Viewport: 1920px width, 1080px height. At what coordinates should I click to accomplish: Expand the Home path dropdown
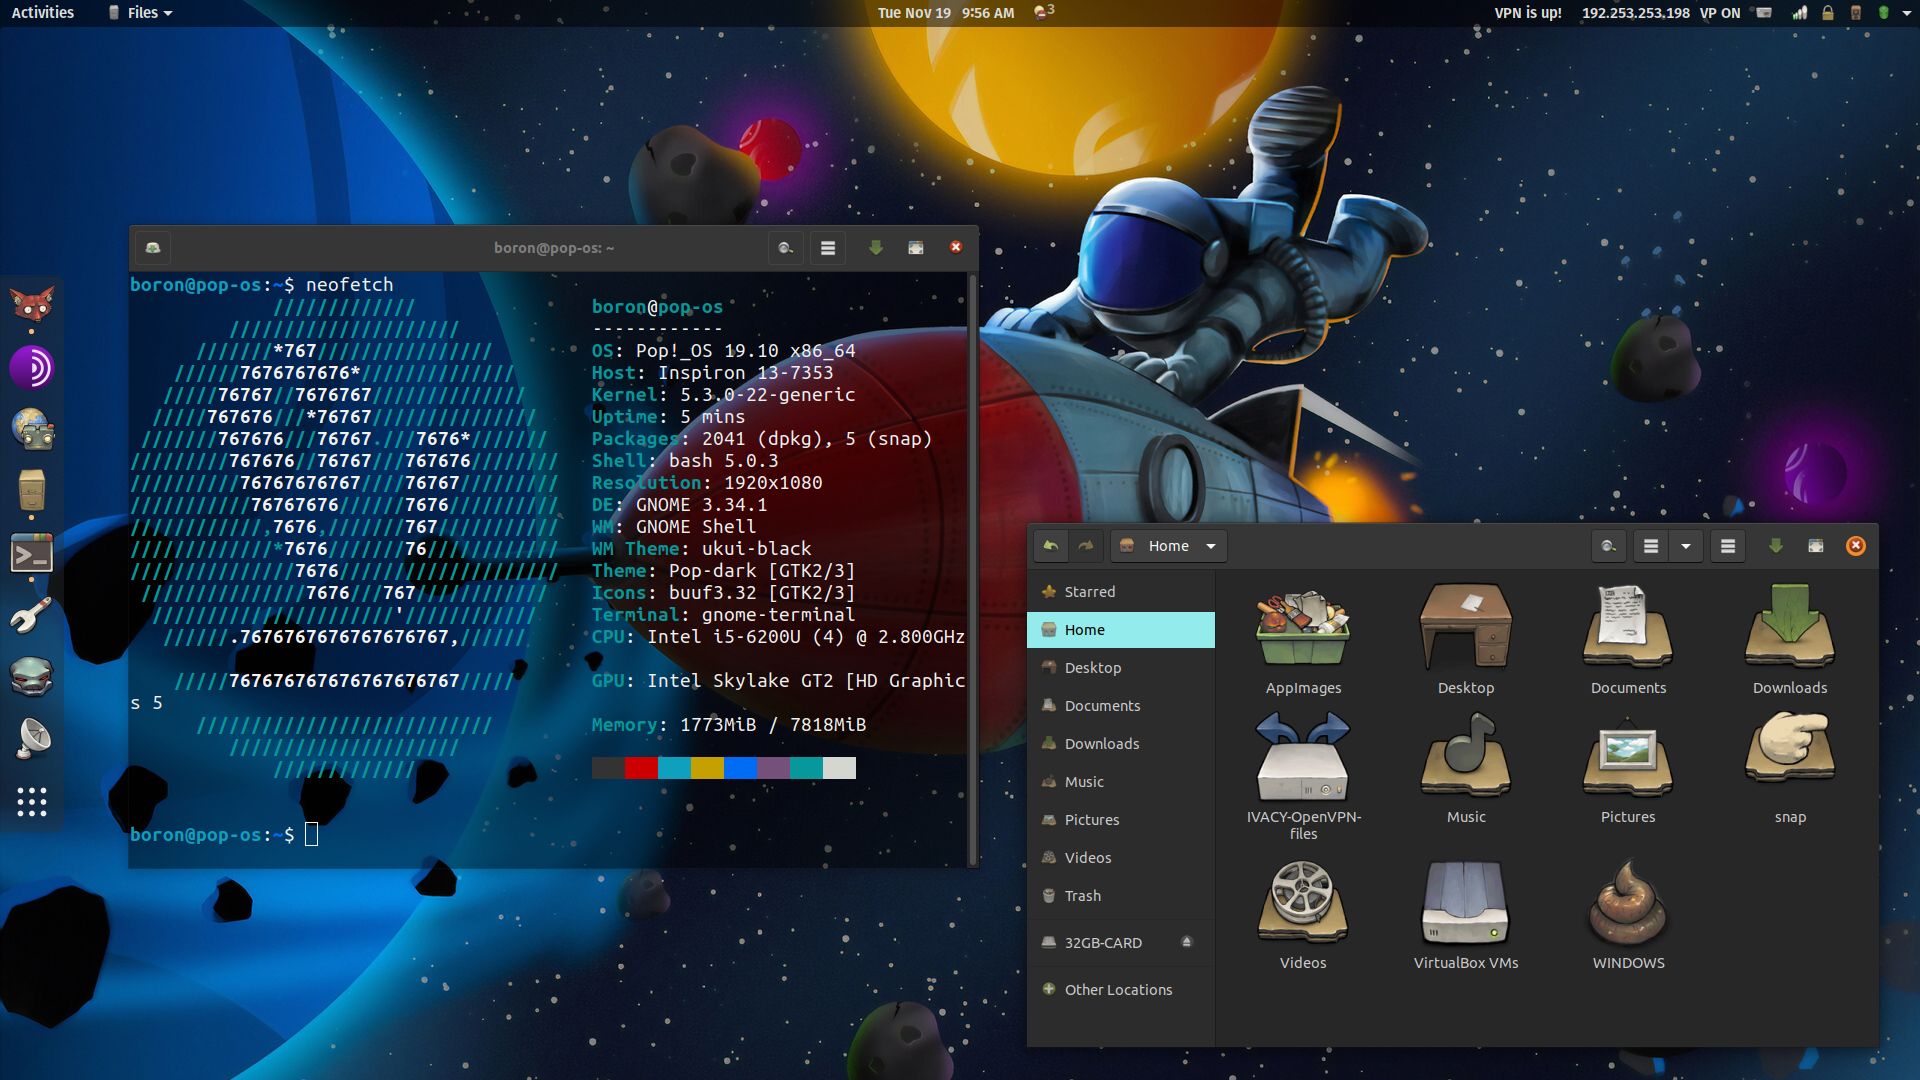coord(1211,546)
